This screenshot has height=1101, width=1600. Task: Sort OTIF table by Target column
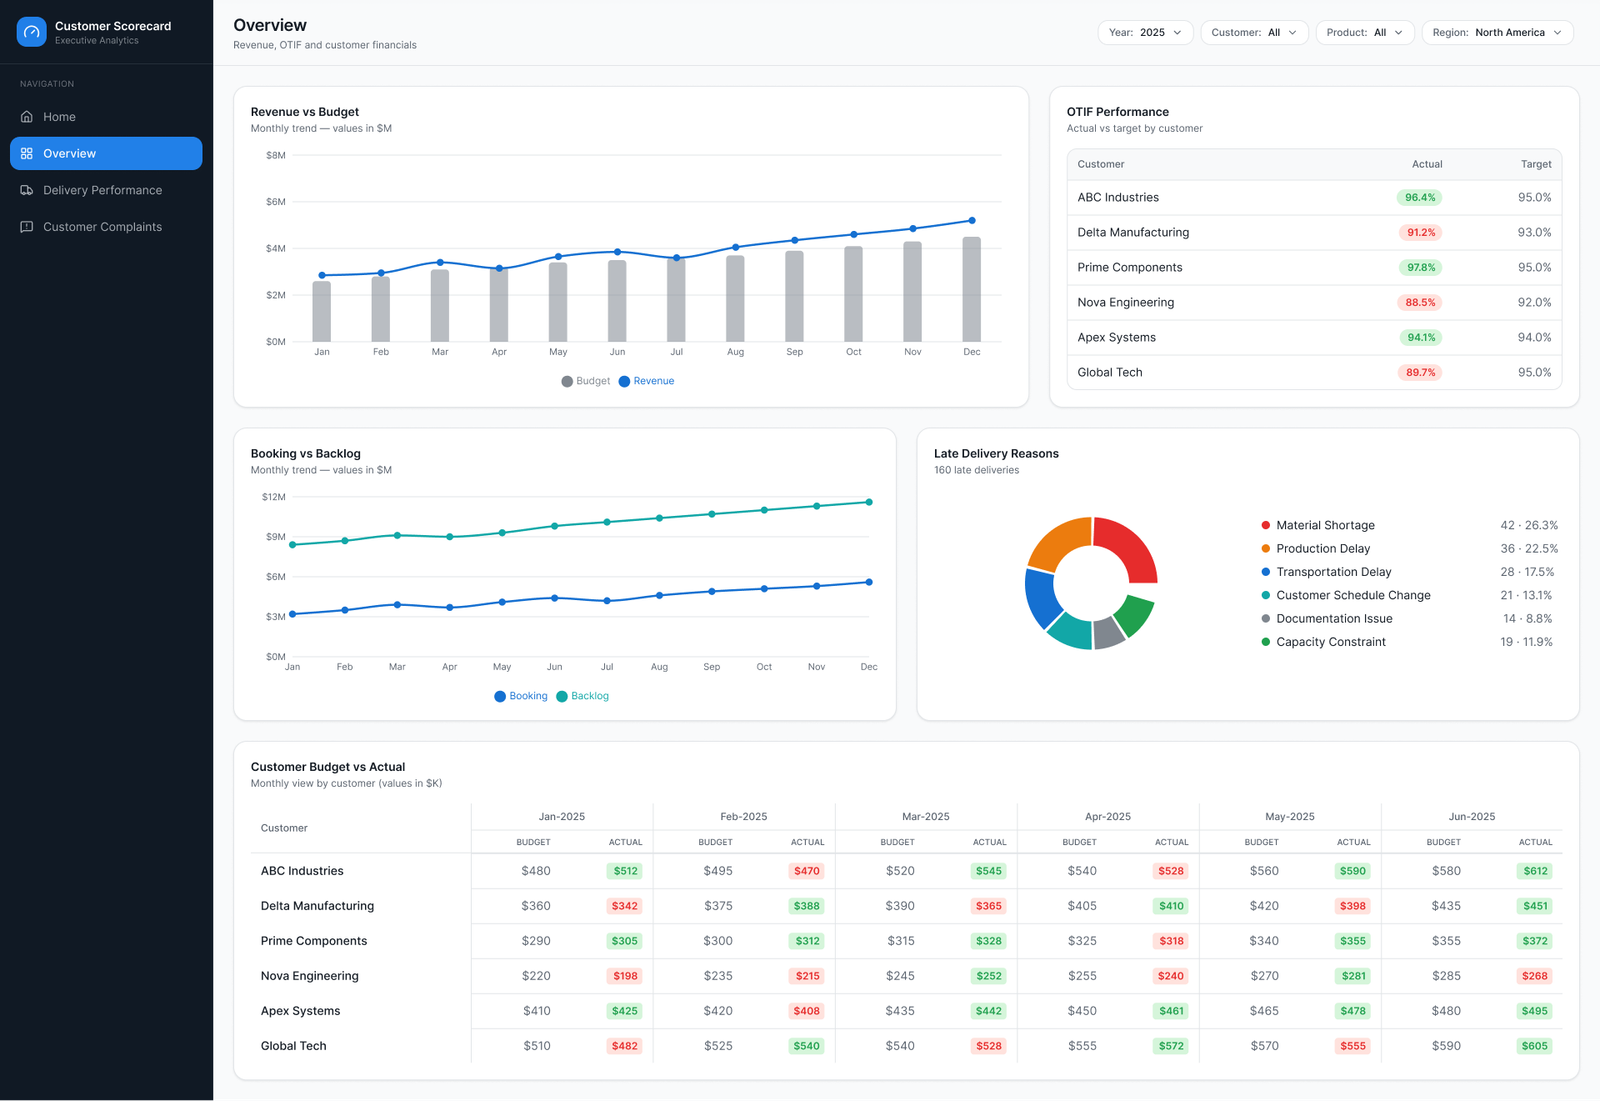[x=1536, y=164]
